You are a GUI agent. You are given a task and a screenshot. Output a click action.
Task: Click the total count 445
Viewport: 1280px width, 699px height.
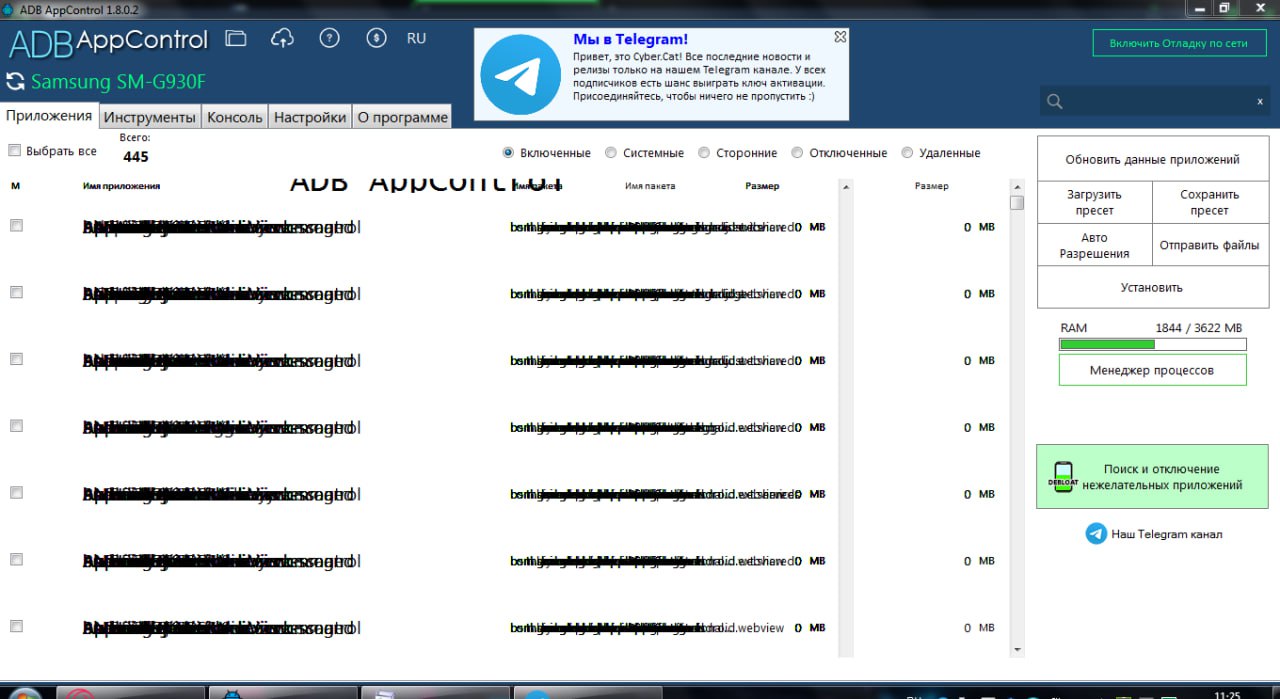135,157
